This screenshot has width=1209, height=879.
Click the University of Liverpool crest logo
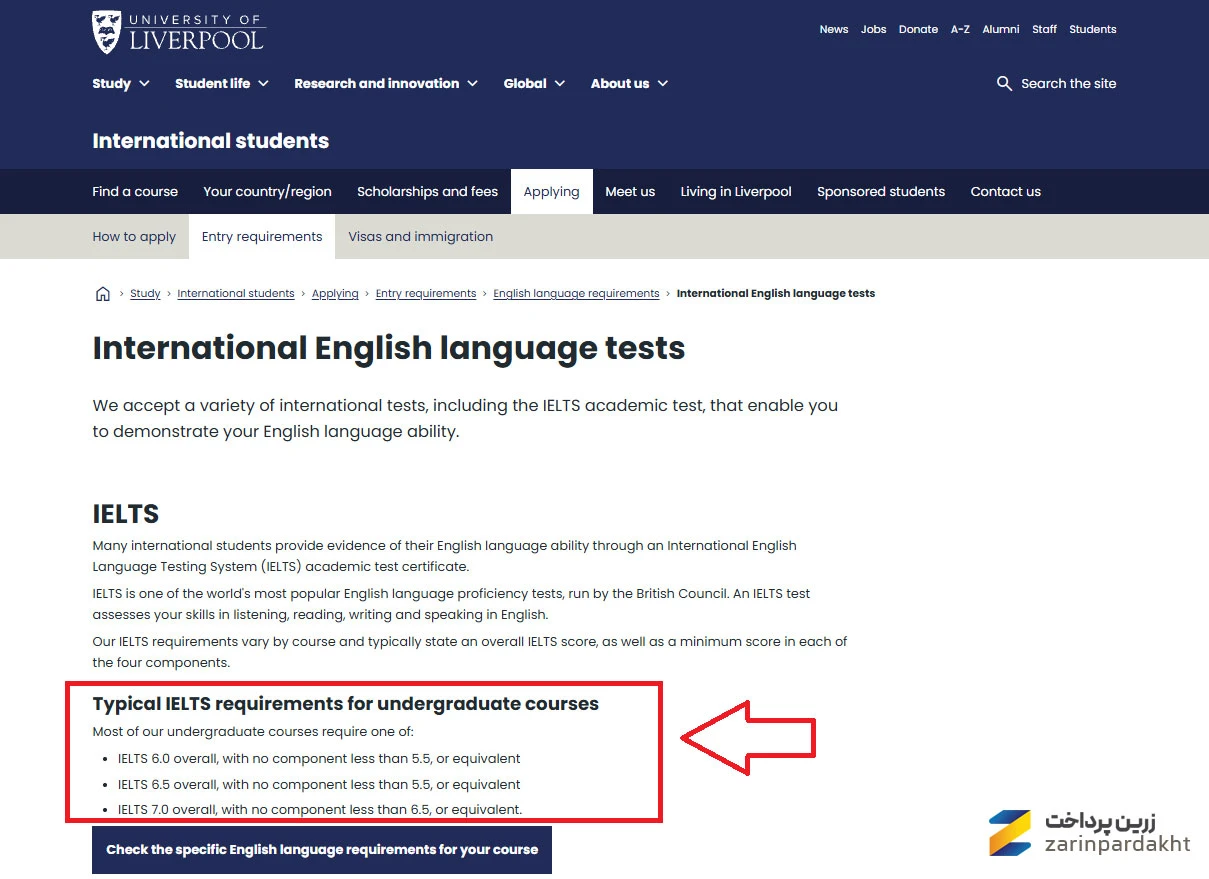coord(106,33)
